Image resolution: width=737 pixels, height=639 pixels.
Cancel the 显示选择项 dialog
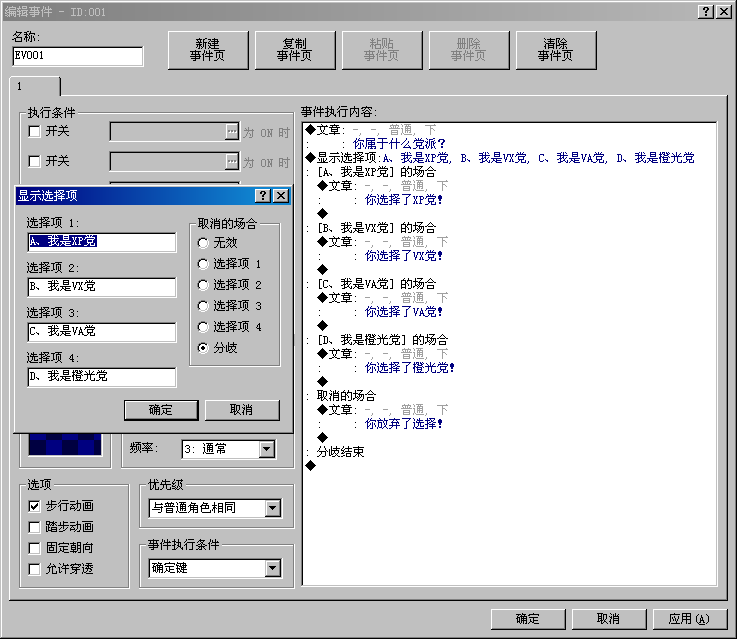(x=242, y=410)
